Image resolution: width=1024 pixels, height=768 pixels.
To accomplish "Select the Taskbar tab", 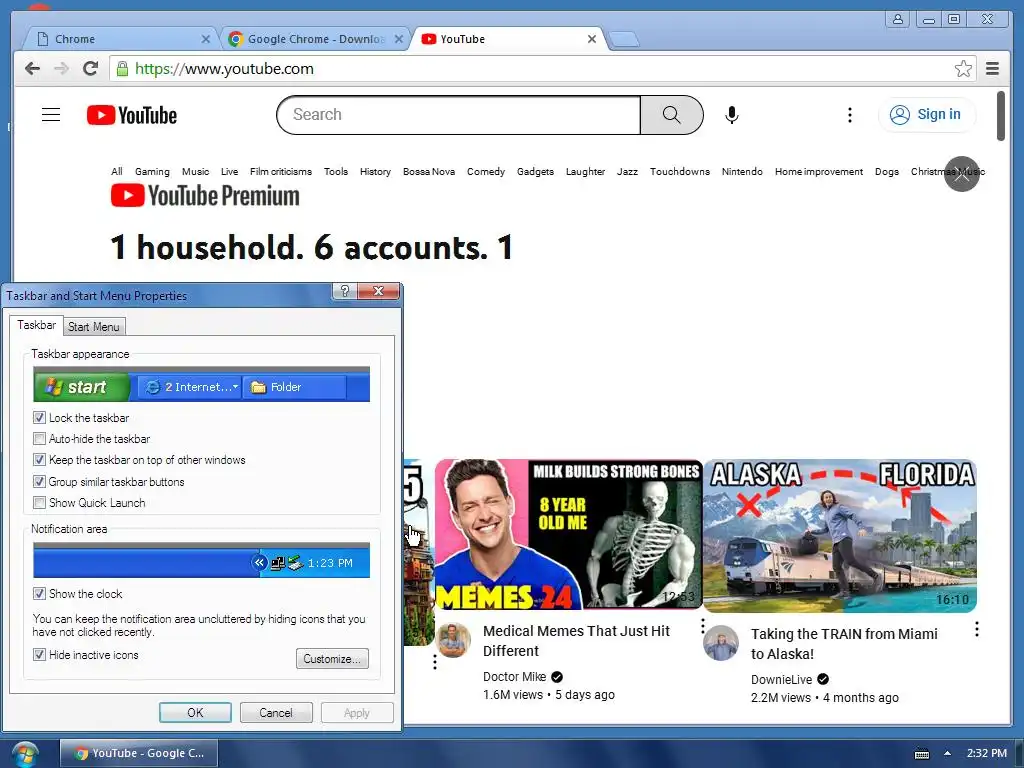I will click(x=37, y=325).
